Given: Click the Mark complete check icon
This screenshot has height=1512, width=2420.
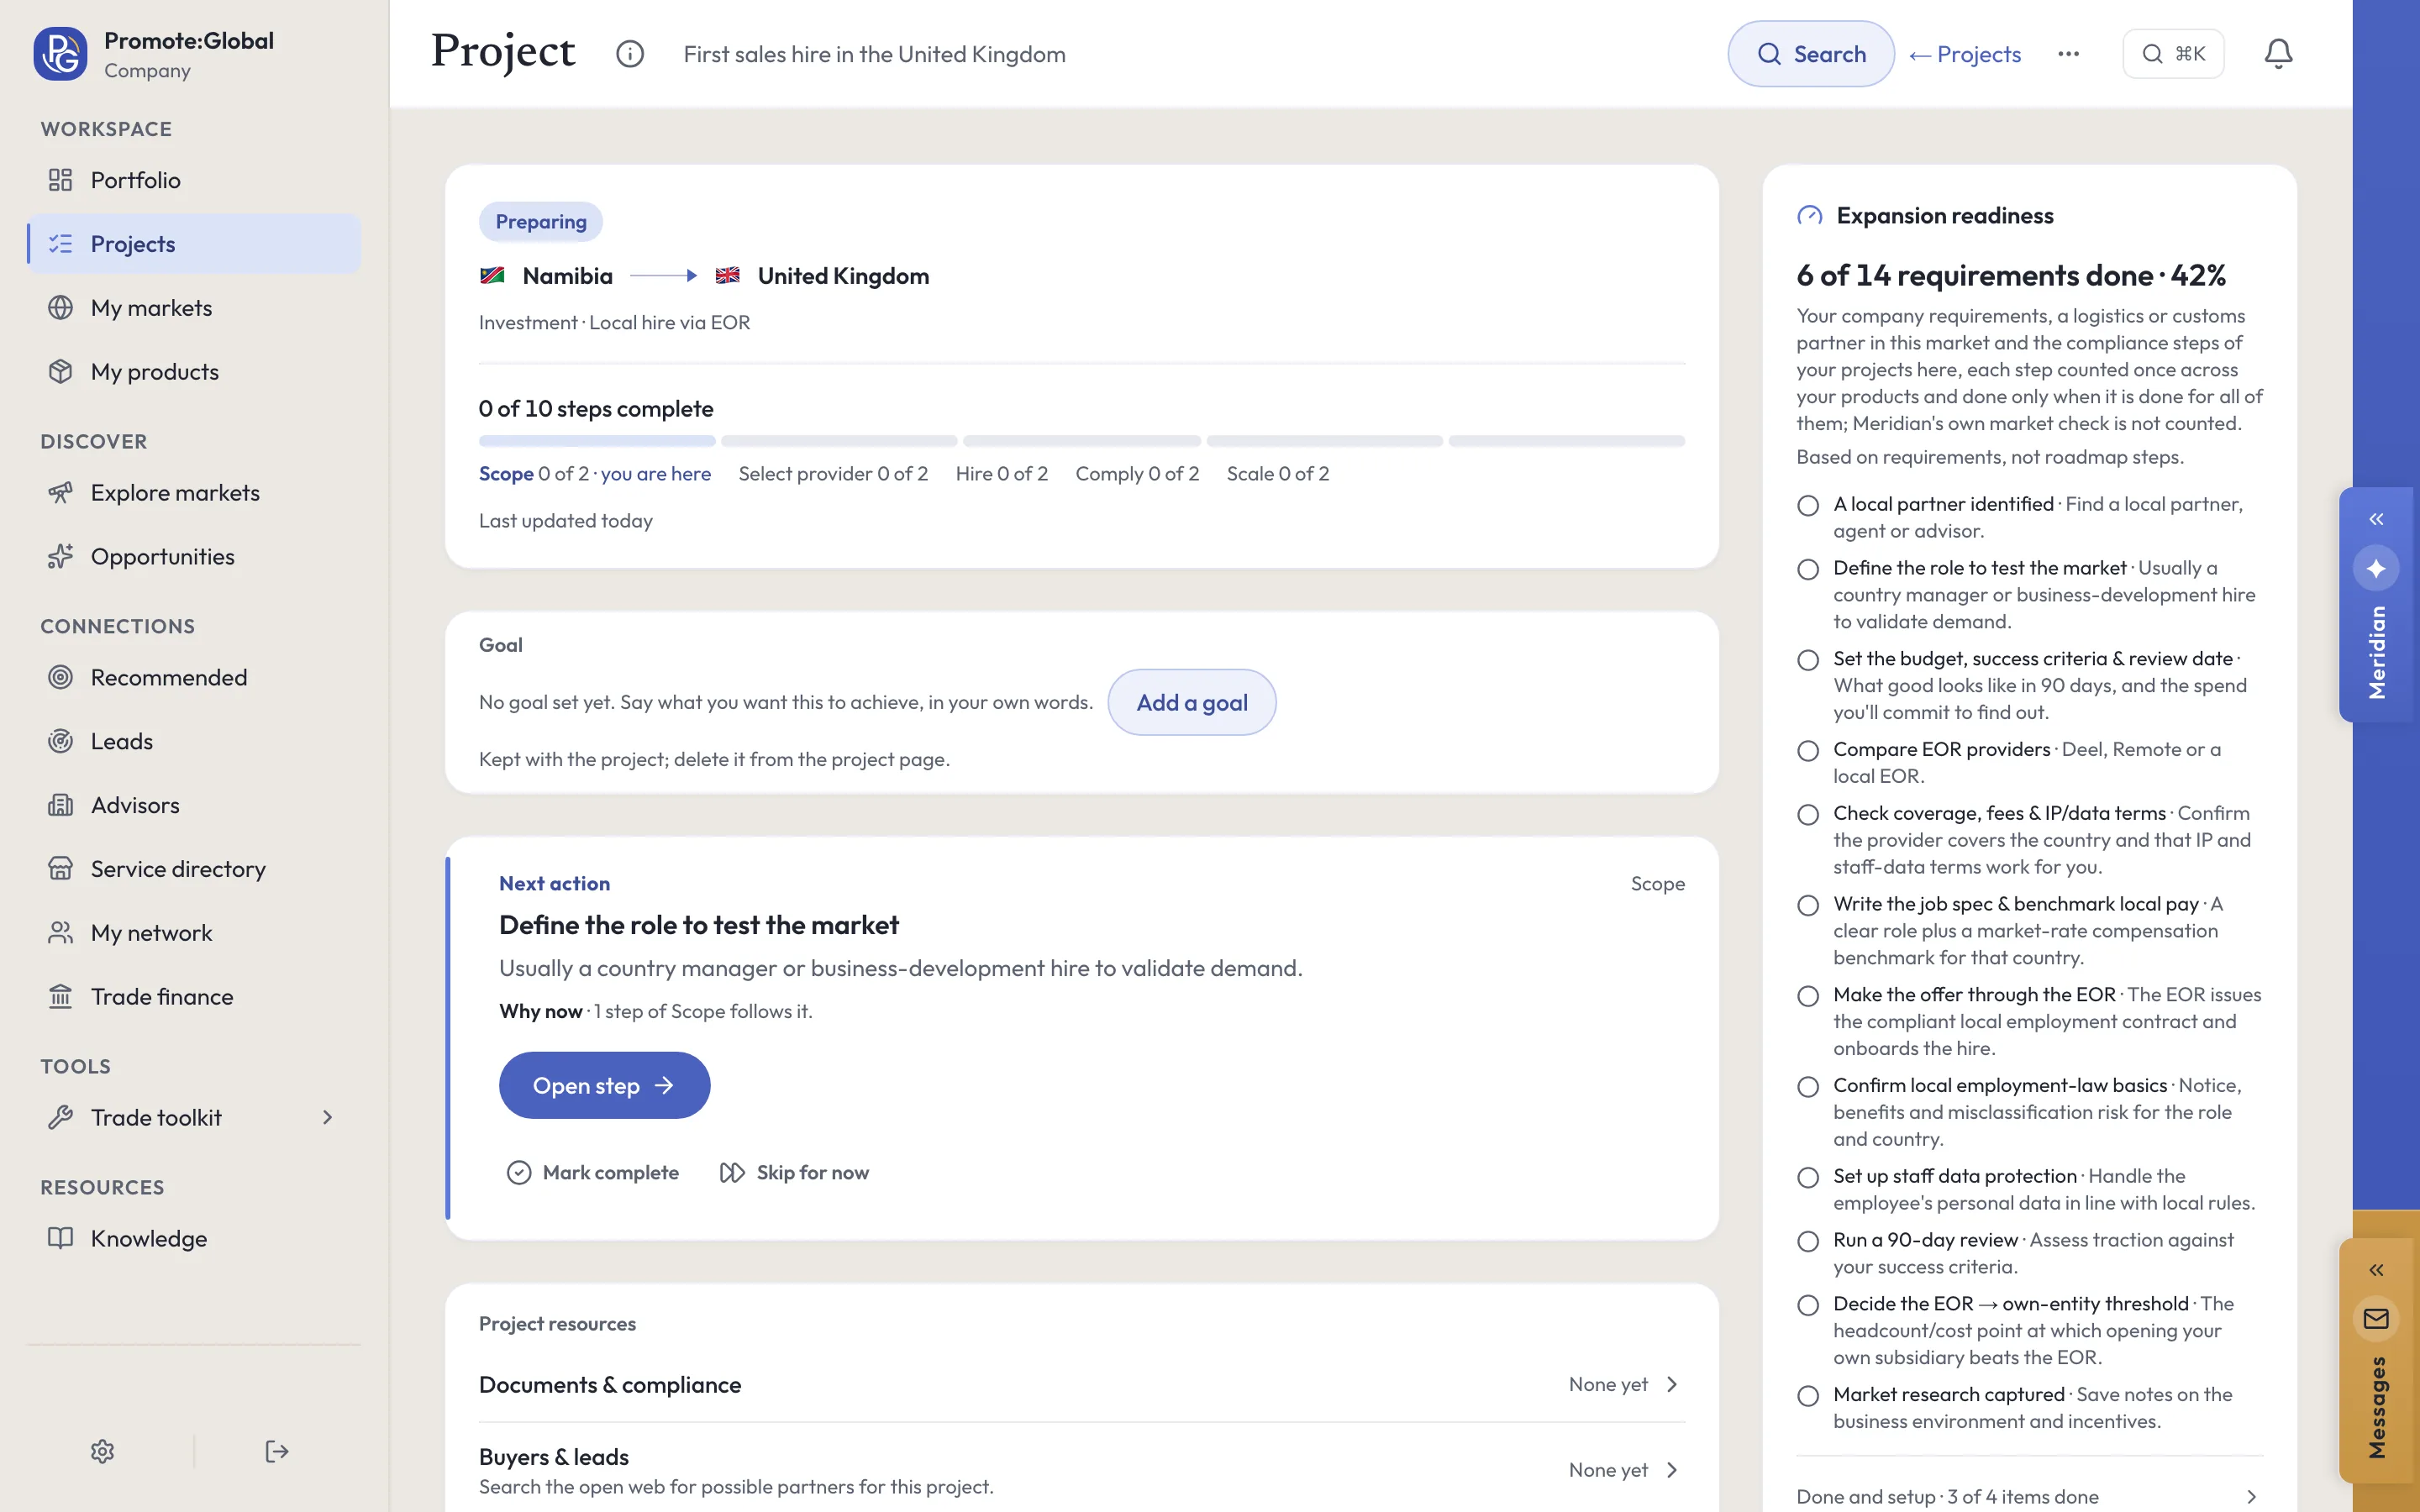Looking at the screenshot, I should pos(519,1172).
